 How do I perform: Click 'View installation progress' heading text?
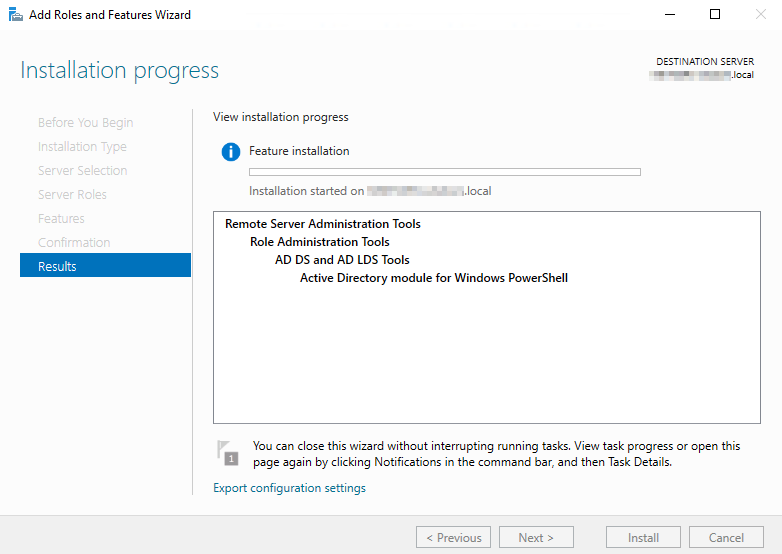point(281,117)
